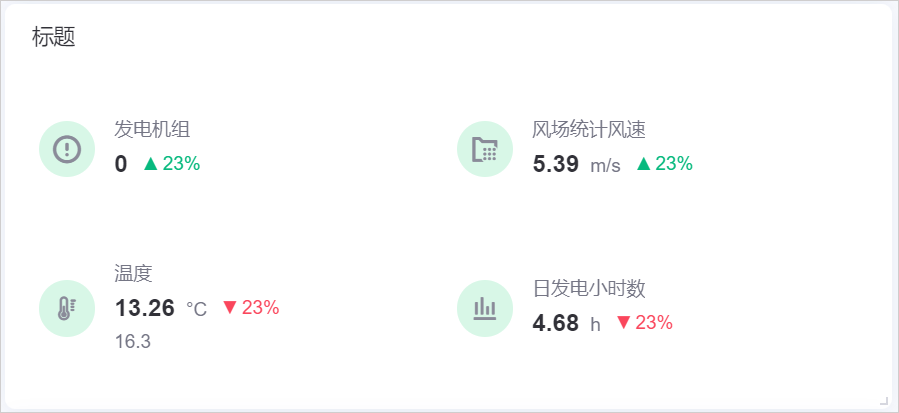Image resolution: width=899 pixels, height=413 pixels.
Task: Click the red down arrow after °C
Action: pos(230,308)
